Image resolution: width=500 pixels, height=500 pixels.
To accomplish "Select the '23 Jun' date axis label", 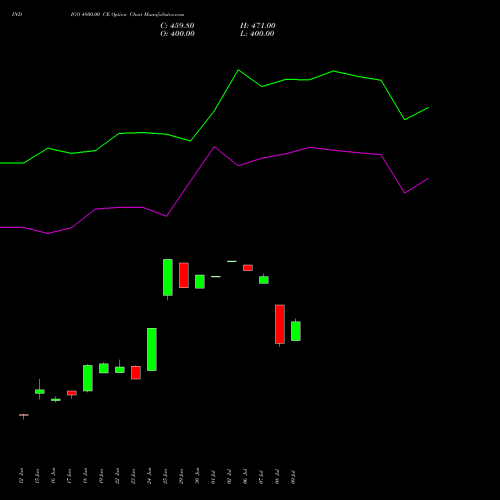I will 133,476.
